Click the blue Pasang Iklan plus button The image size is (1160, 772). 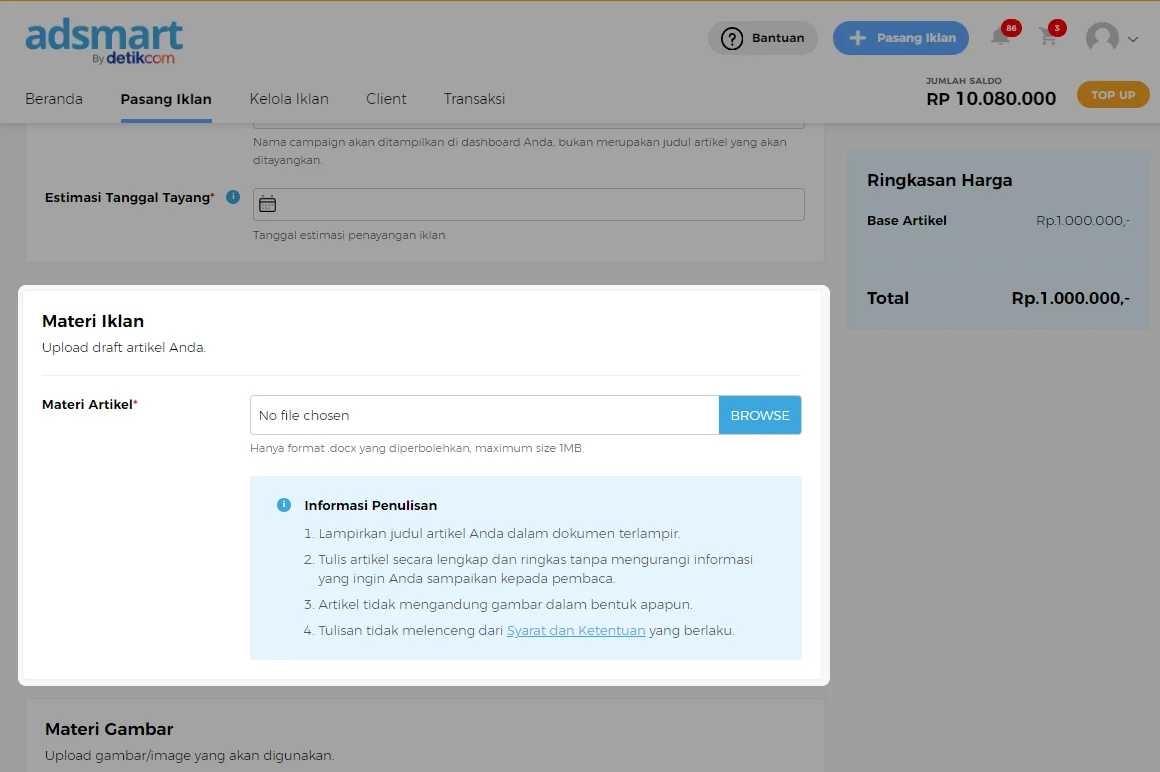[x=900, y=38]
